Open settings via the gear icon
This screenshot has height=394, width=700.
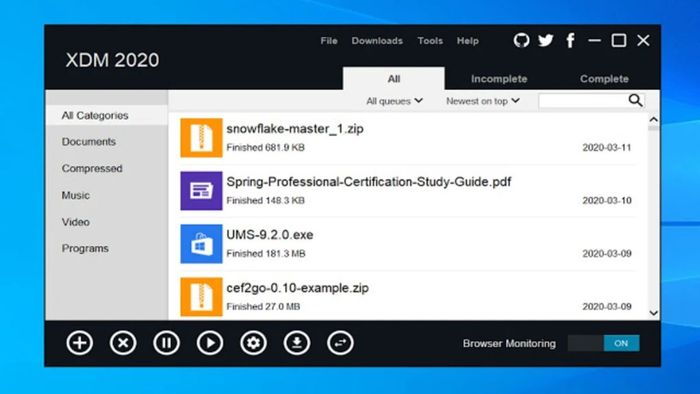253,343
